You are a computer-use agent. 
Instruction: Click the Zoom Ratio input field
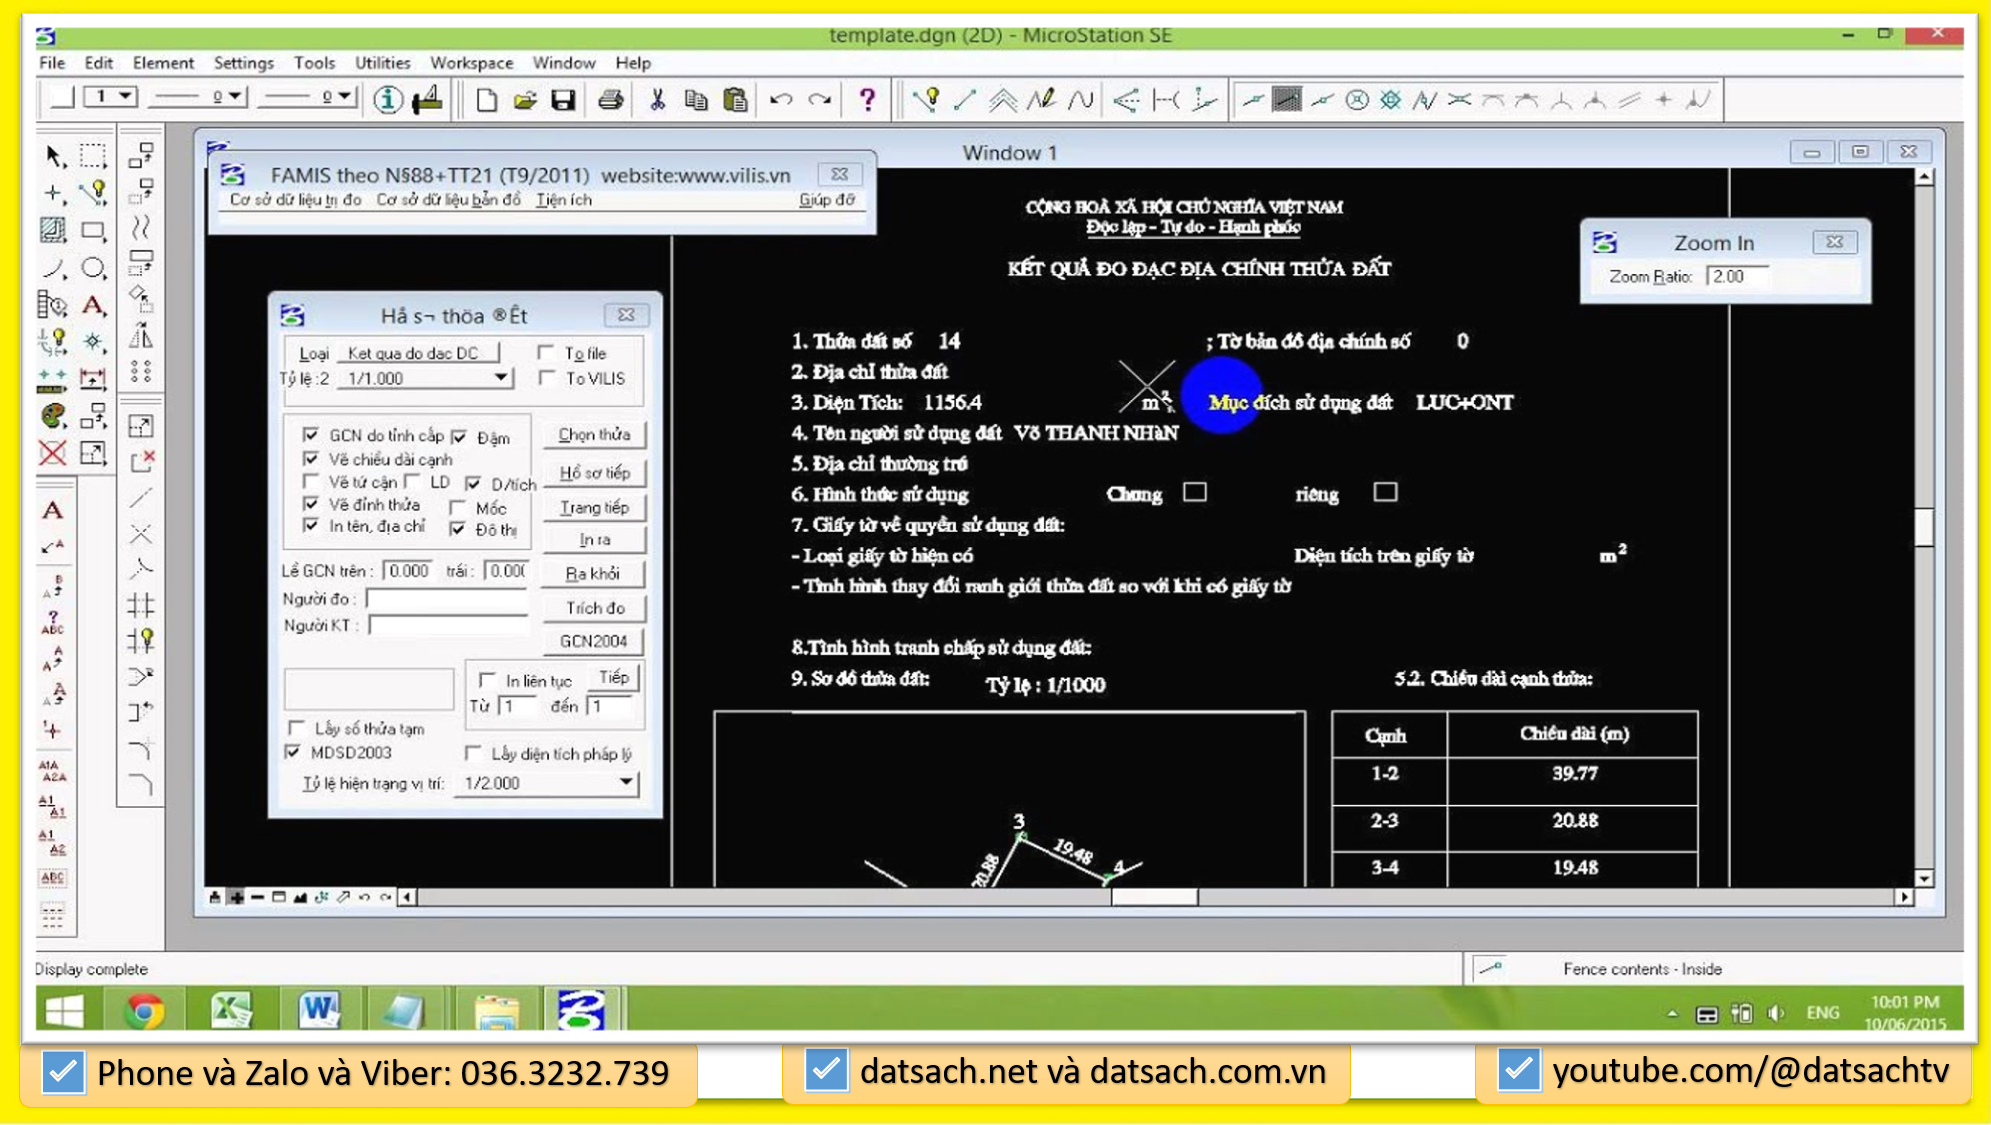coord(1735,277)
